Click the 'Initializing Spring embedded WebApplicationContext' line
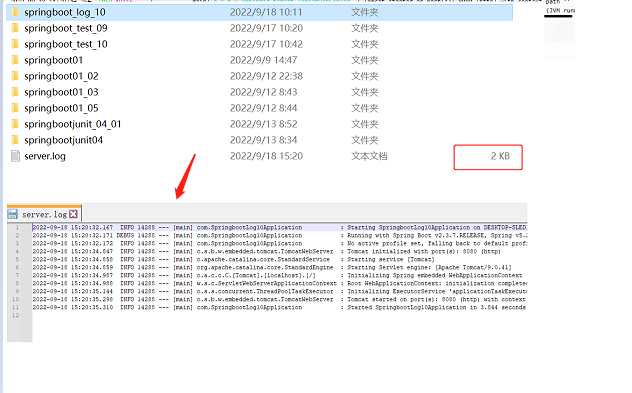 click(277, 275)
